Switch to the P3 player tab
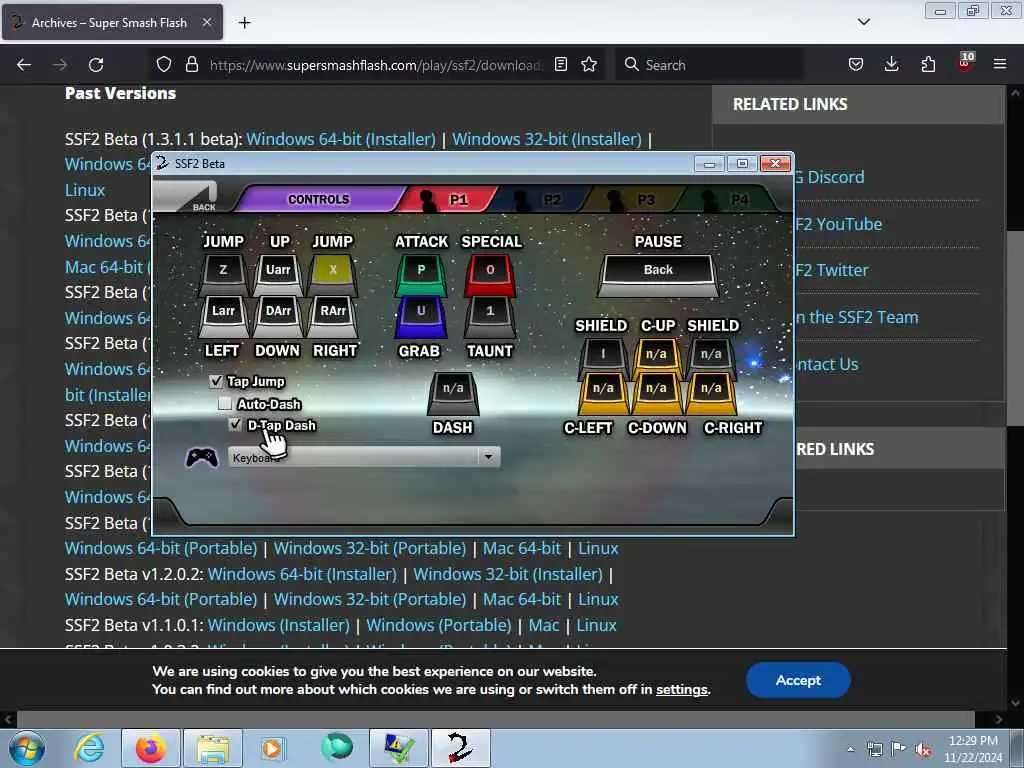This screenshot has width=1024, height=768. click(x=635, y=199)
